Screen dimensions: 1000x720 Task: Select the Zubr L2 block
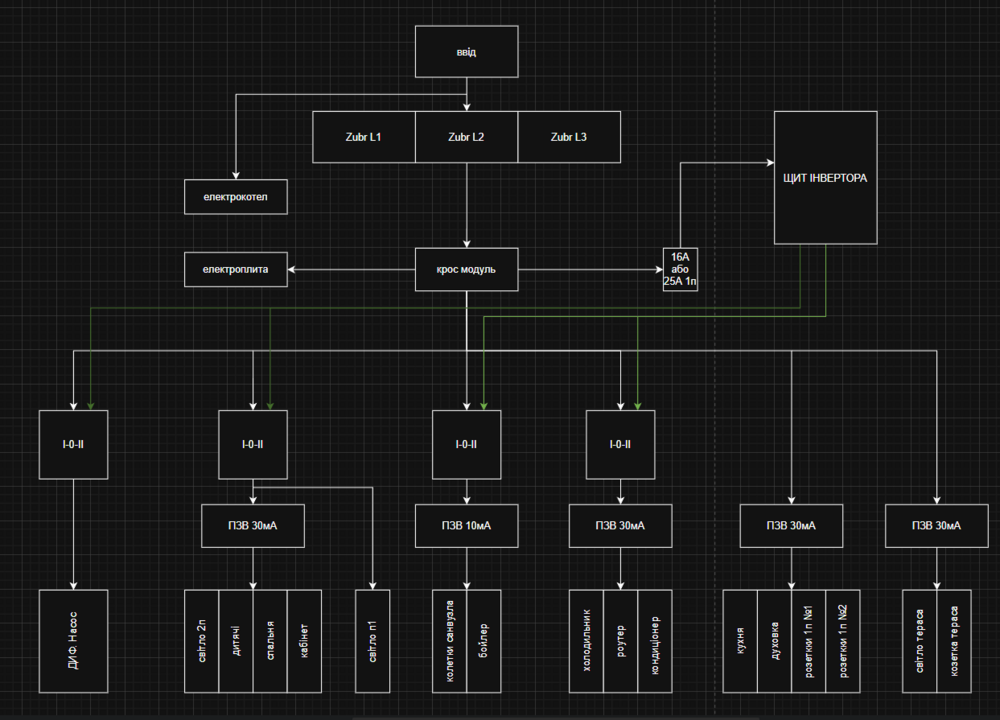(466, 137)
